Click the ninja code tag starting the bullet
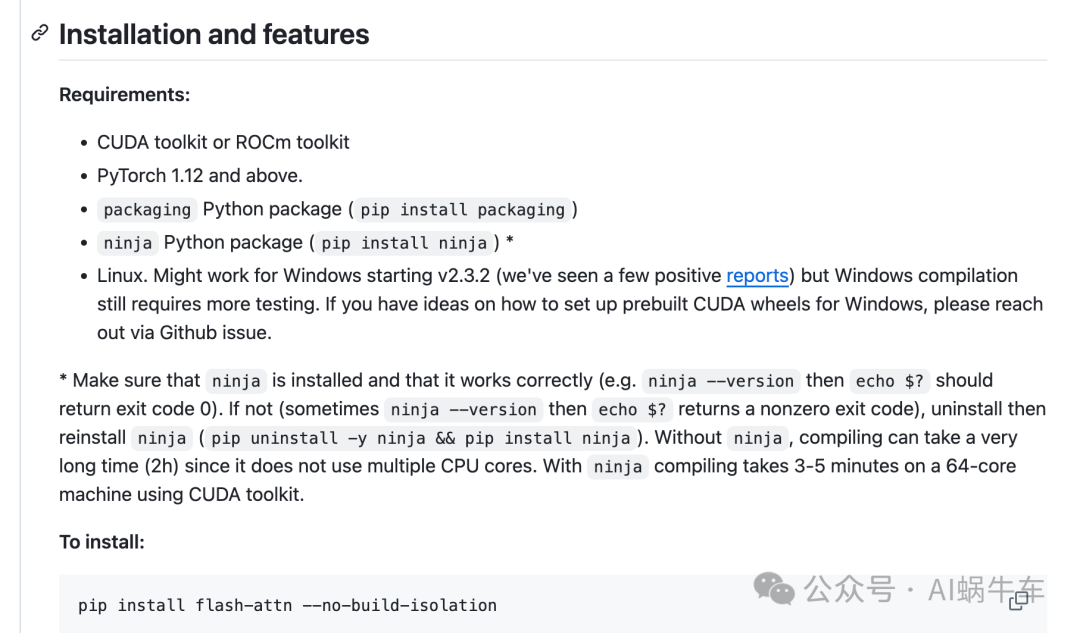Screen dimensions: 1080x633 pos(128,243)
